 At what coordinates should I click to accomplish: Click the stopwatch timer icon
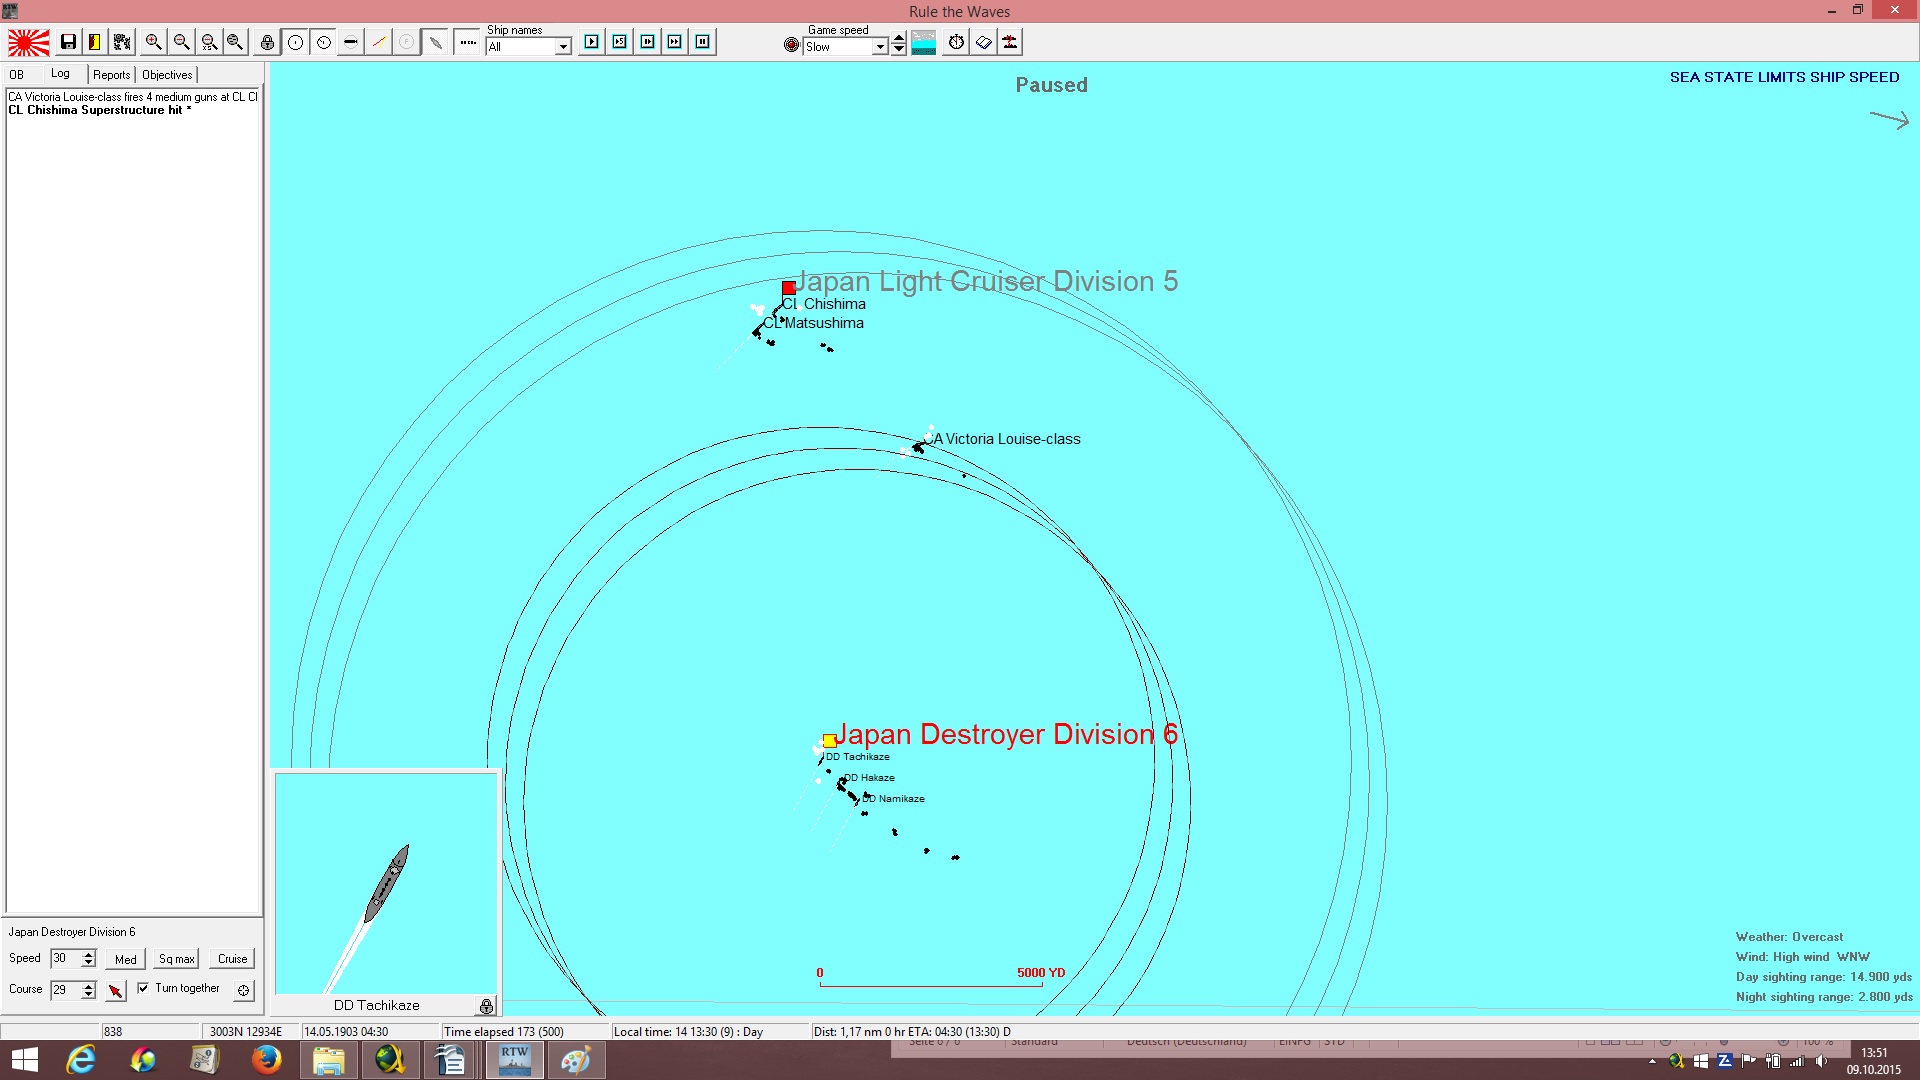[956, 42]
